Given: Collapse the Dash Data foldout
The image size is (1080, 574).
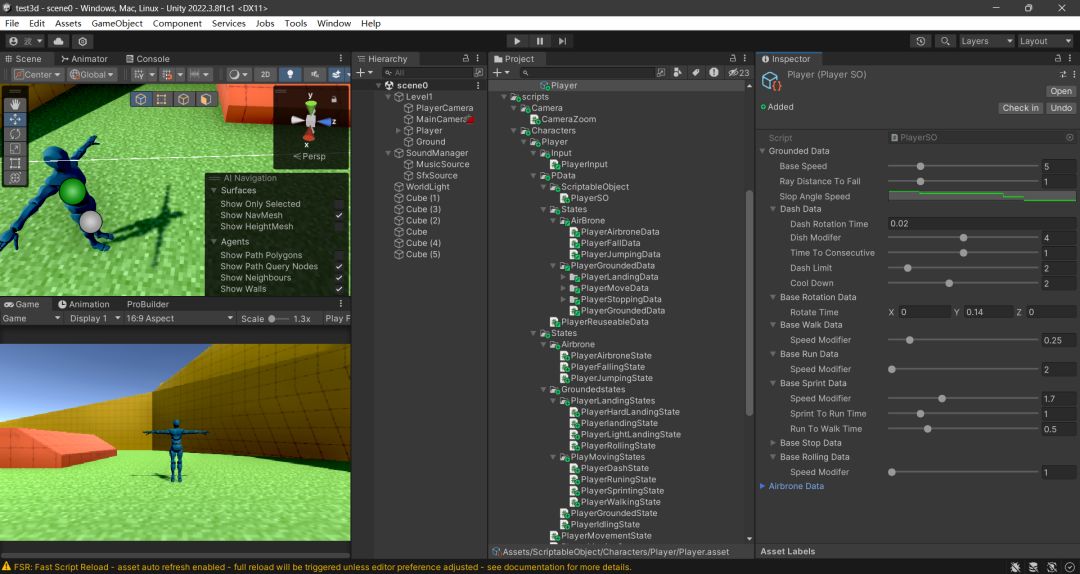Looking at the screenshot, I should (x=773, y=209).
